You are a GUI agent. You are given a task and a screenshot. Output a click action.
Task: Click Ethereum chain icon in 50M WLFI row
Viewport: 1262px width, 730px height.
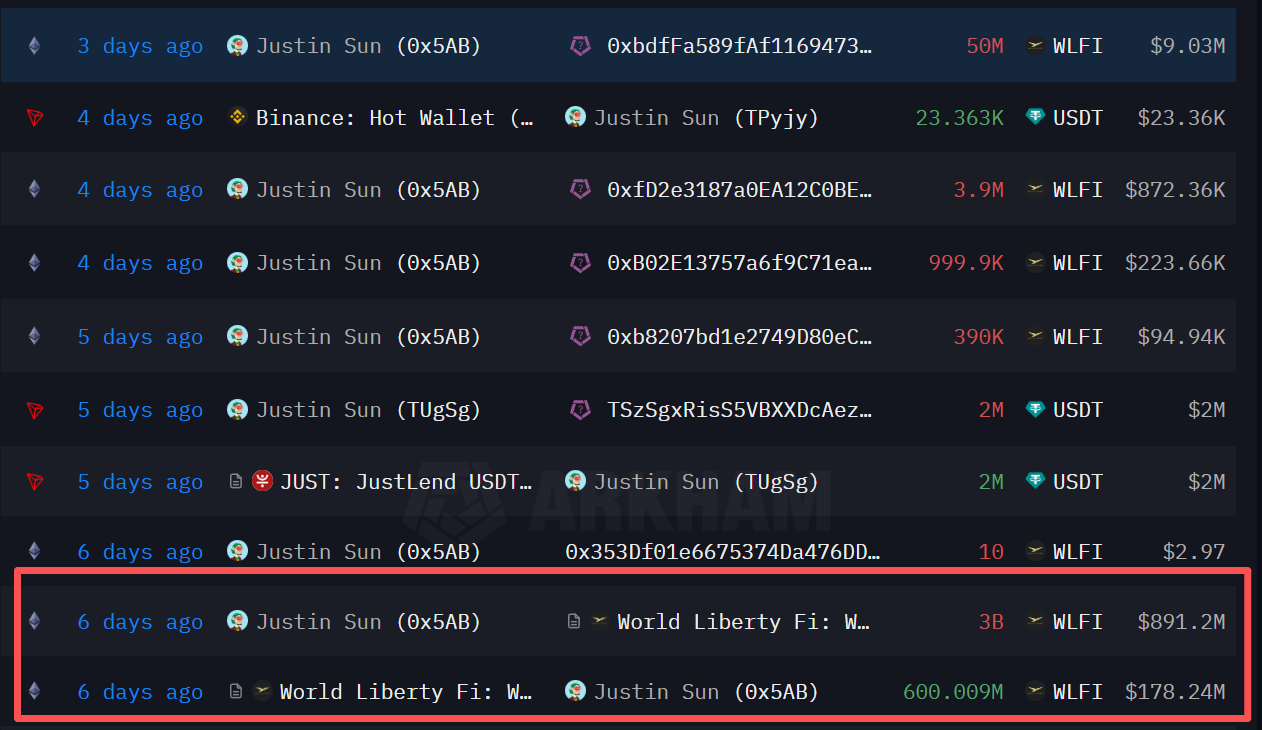[35, 45]
